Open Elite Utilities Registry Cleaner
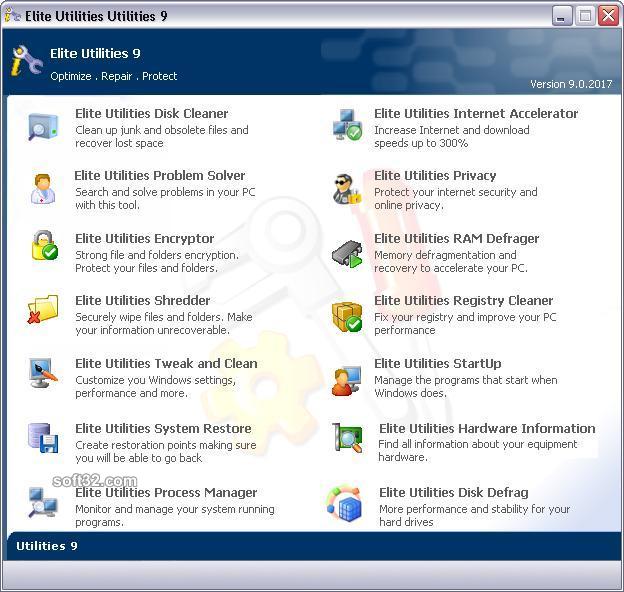The height and width of the screenshot is (592, 624). [x=464, y=300]
